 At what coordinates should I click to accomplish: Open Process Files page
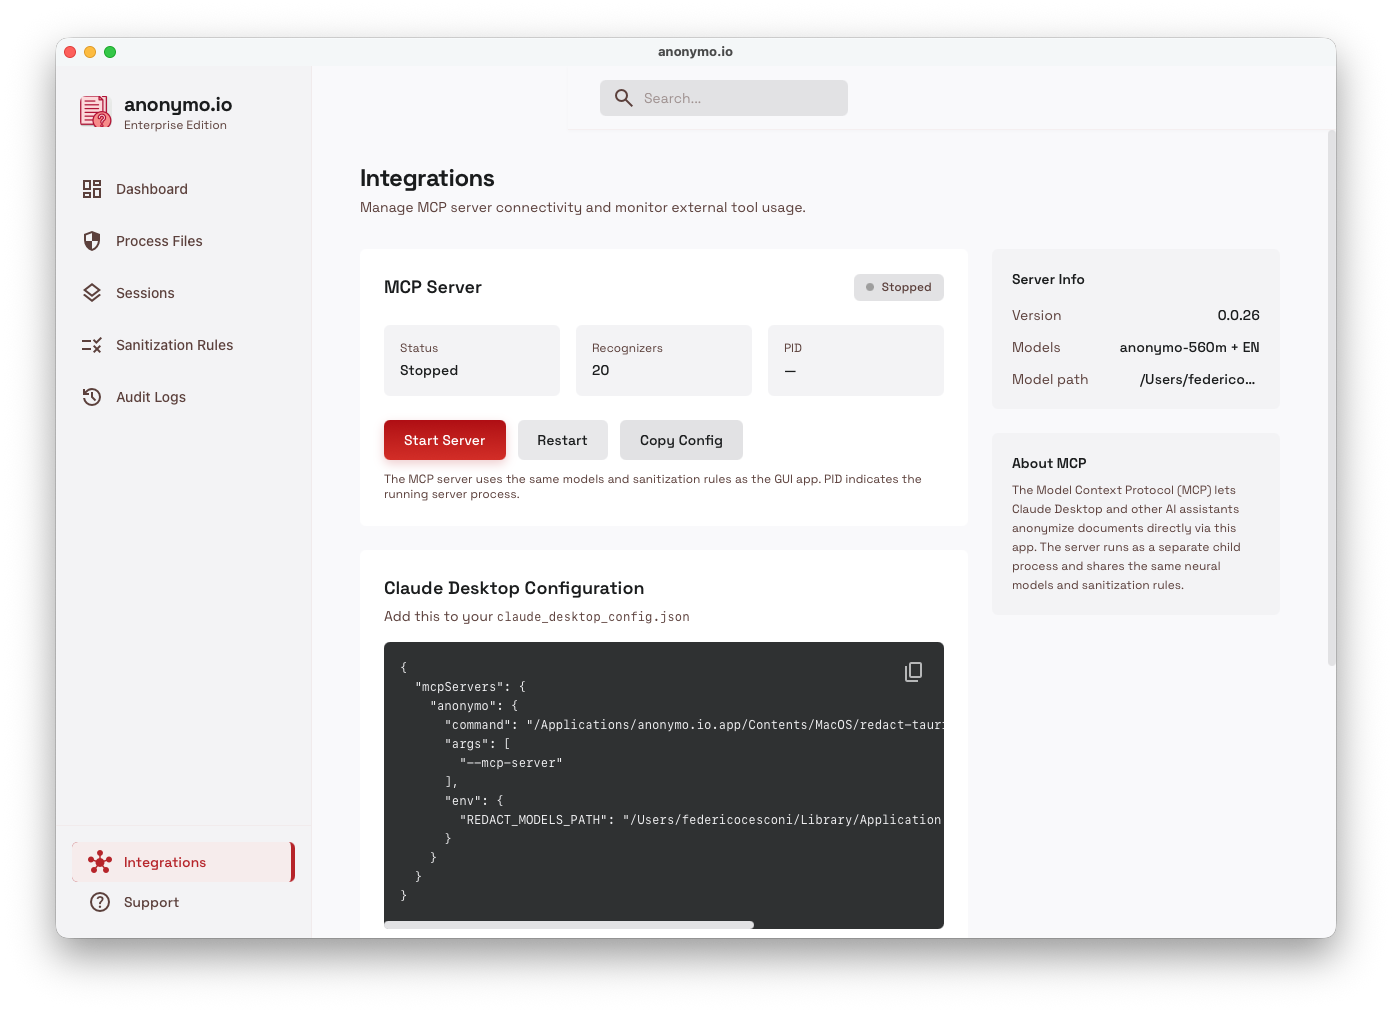pos(183,241)
